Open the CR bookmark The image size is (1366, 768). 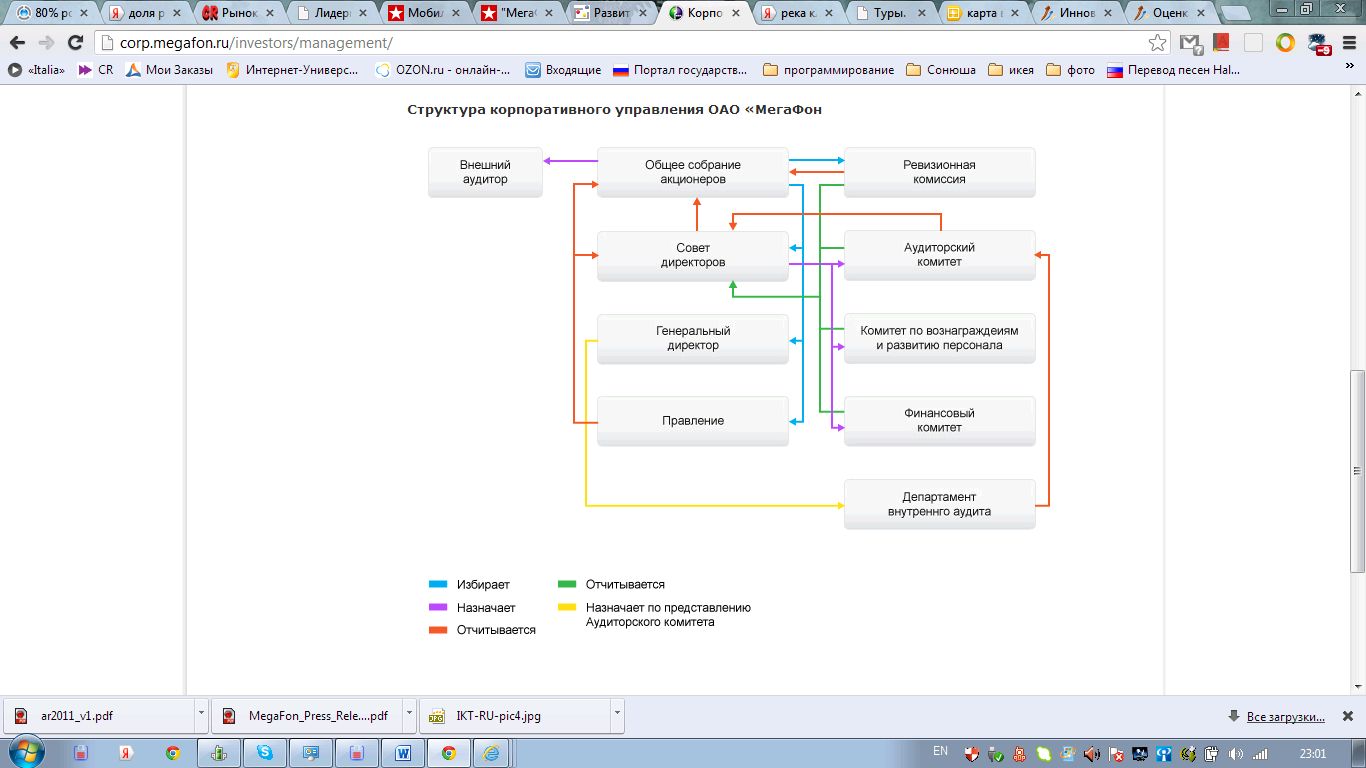[96, 70]
